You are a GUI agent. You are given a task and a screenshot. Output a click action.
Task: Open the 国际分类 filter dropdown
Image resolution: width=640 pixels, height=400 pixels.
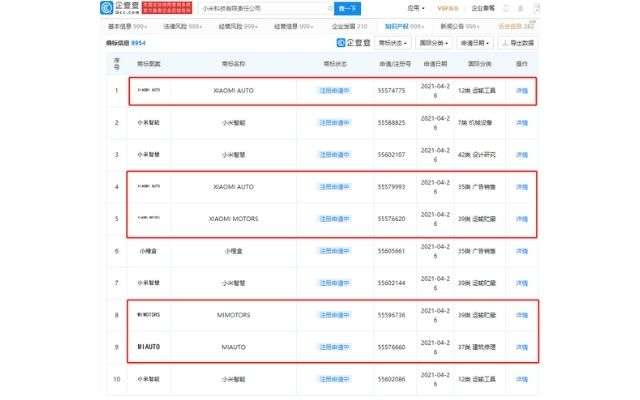433,43
